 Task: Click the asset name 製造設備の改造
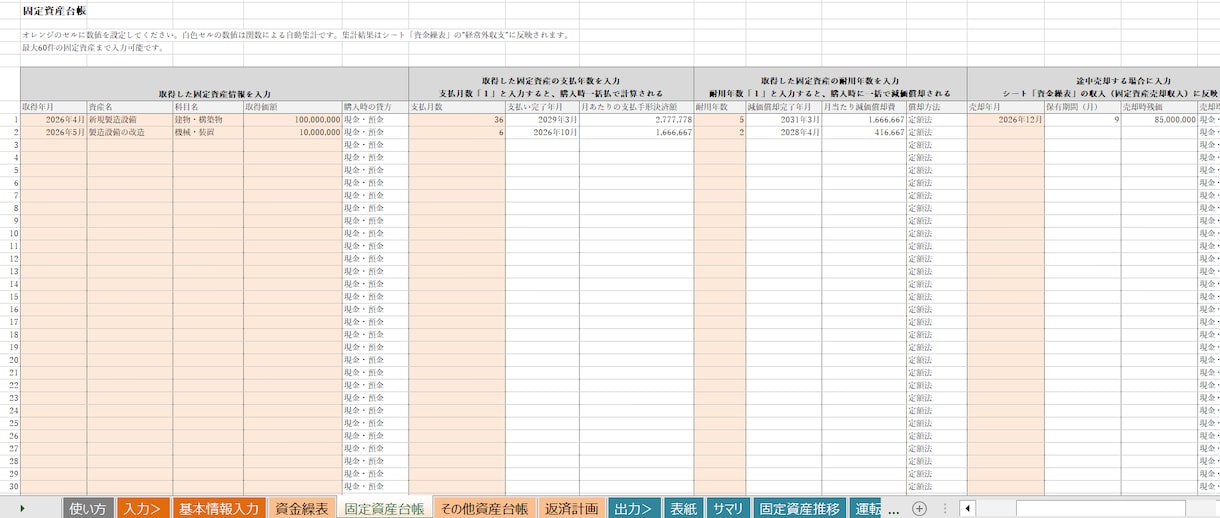pyautogui.click(x=129, y=132)
